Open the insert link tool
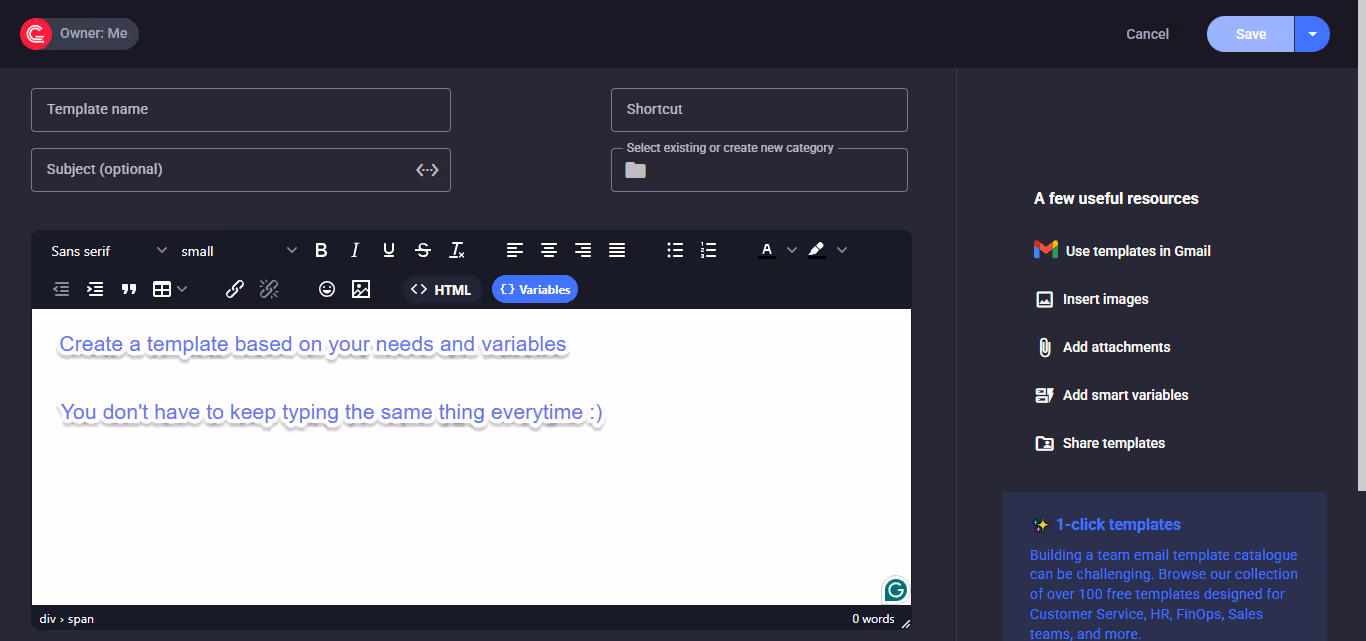This screenshot has width=1366, height=641. pos(234,289)
